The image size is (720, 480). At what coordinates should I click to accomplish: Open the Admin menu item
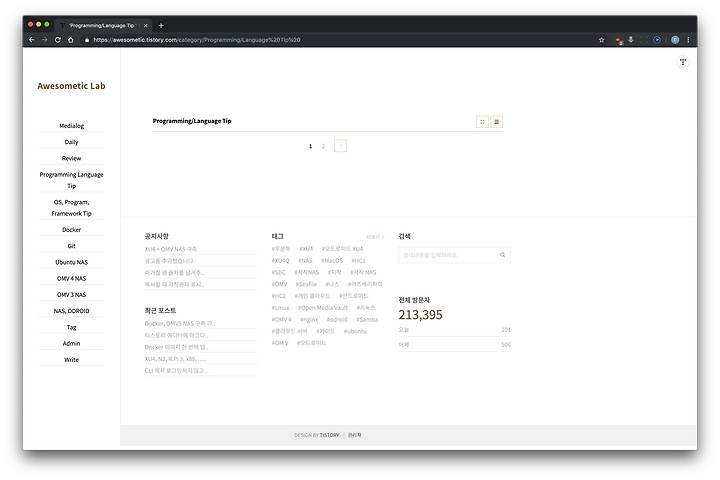pyautogui.click(x=72, y=344)
